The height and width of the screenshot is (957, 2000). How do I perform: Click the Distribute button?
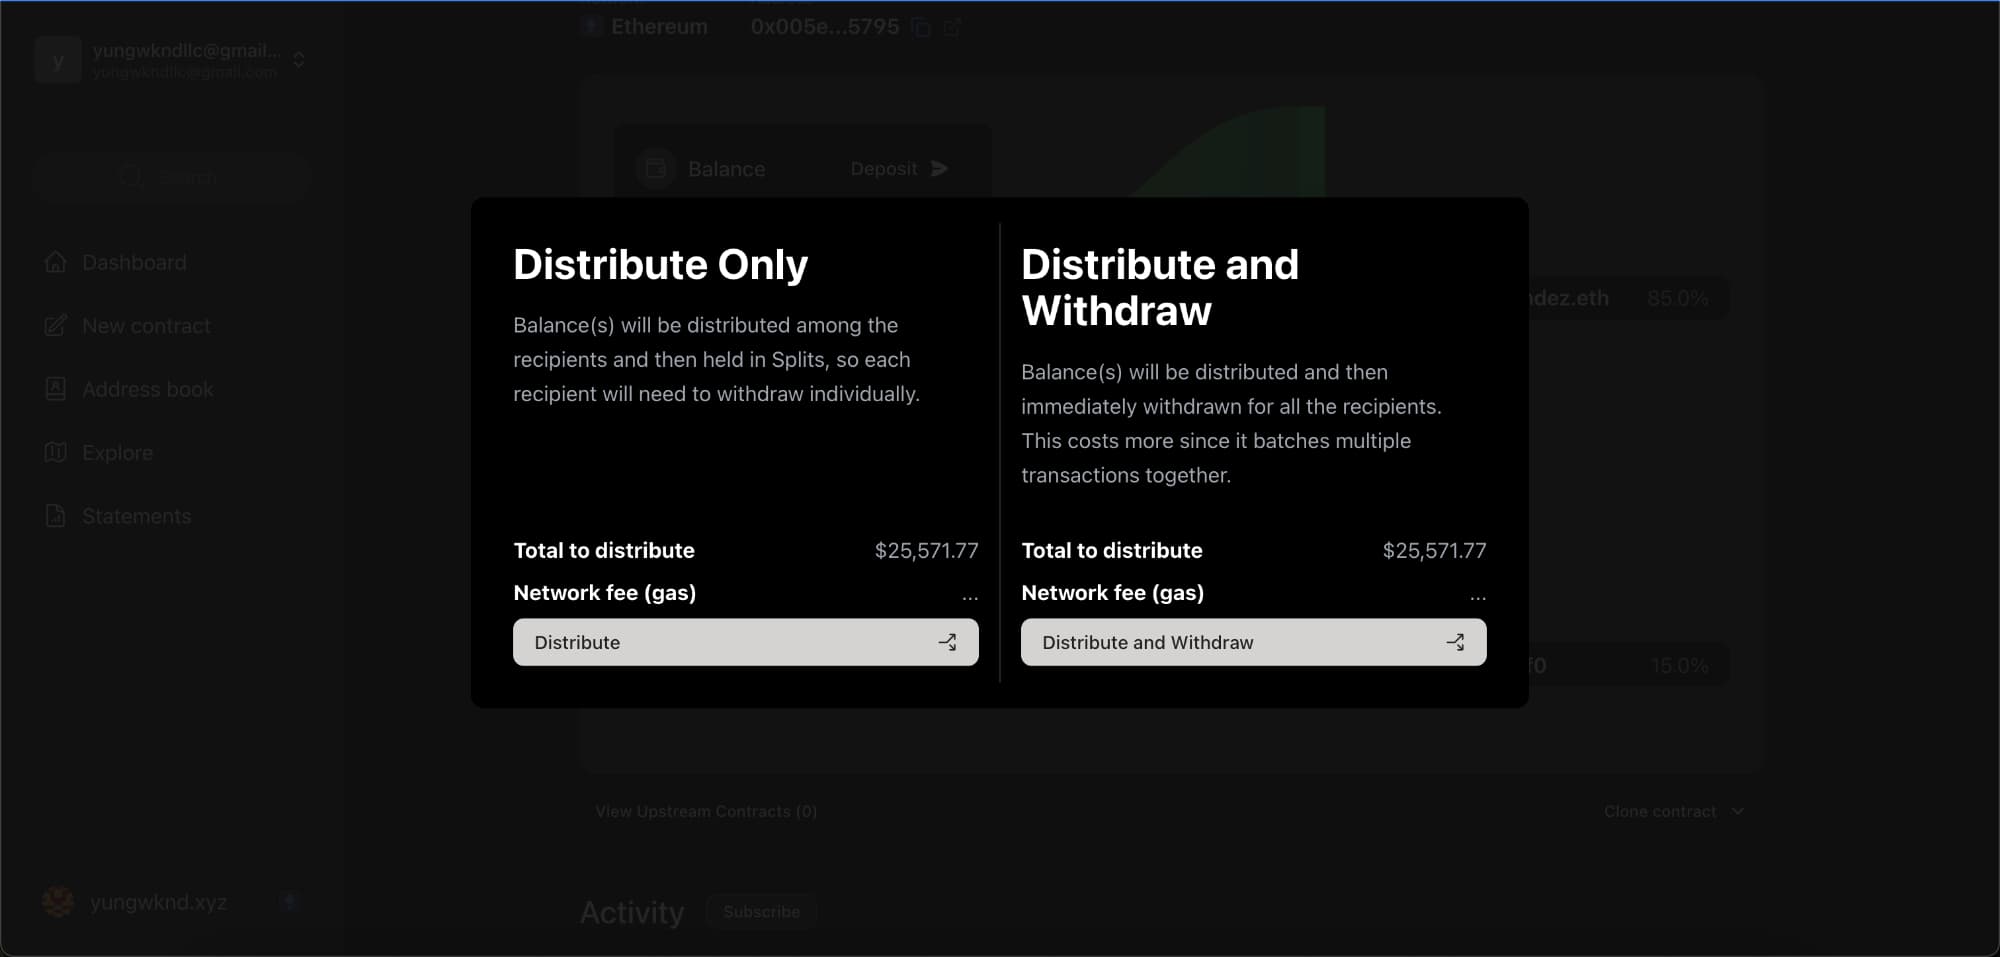point(744,642)
